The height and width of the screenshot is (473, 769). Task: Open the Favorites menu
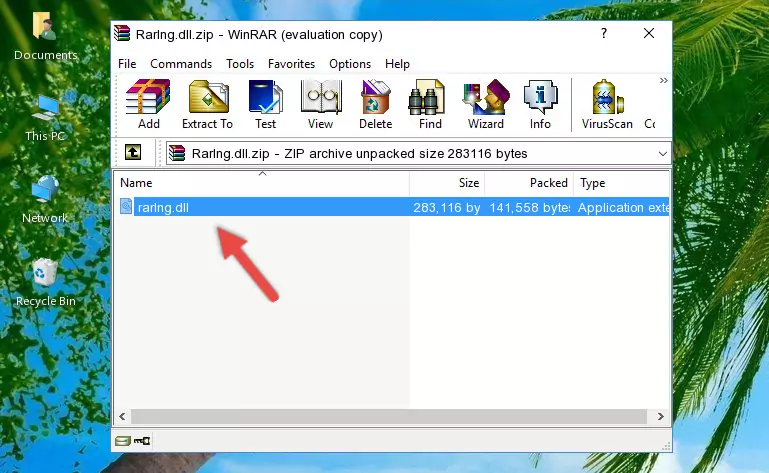[x=291, y=64]
